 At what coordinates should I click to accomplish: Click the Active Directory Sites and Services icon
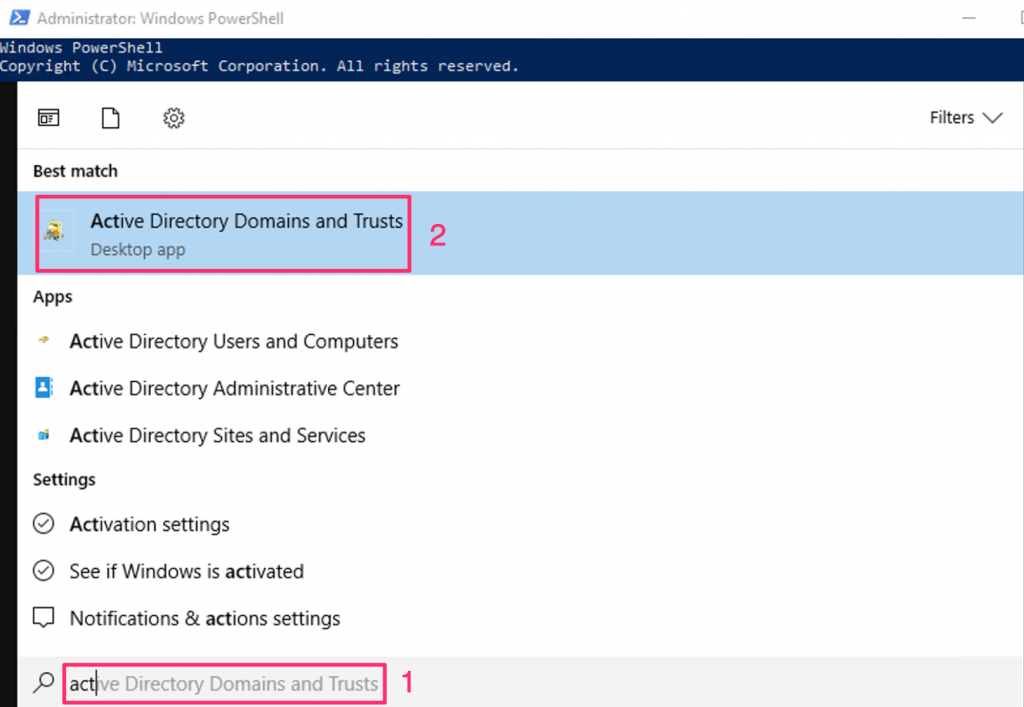click(44, 435)
